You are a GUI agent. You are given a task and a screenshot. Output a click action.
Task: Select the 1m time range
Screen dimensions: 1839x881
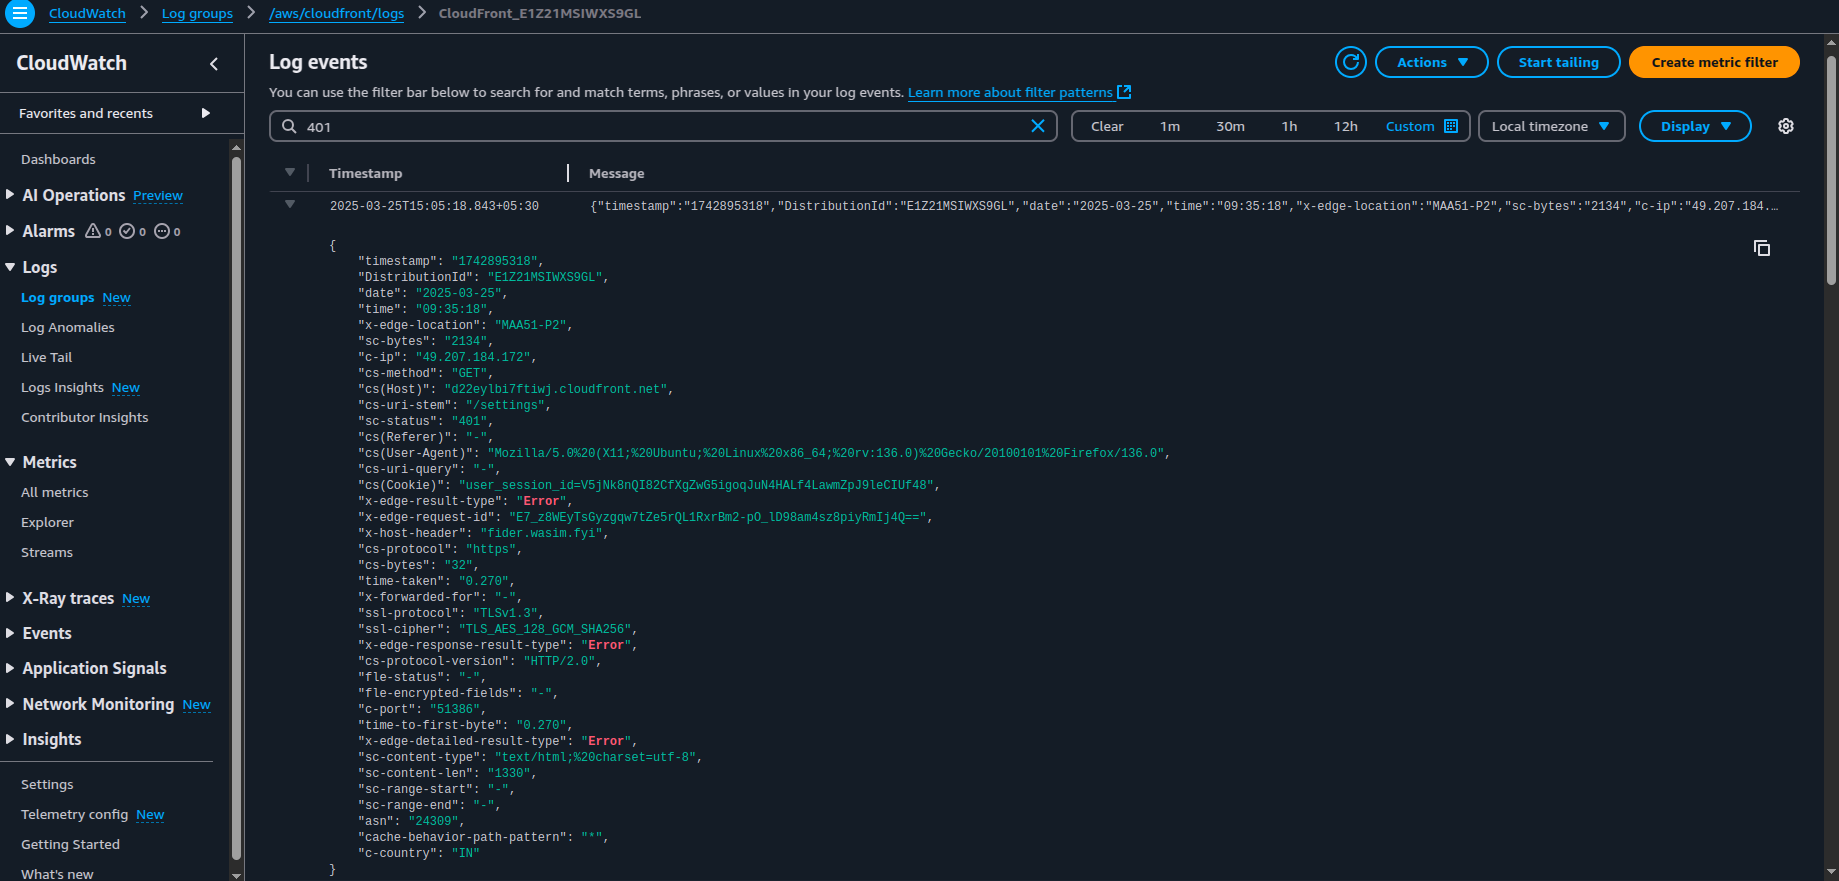click(1170, 126)
